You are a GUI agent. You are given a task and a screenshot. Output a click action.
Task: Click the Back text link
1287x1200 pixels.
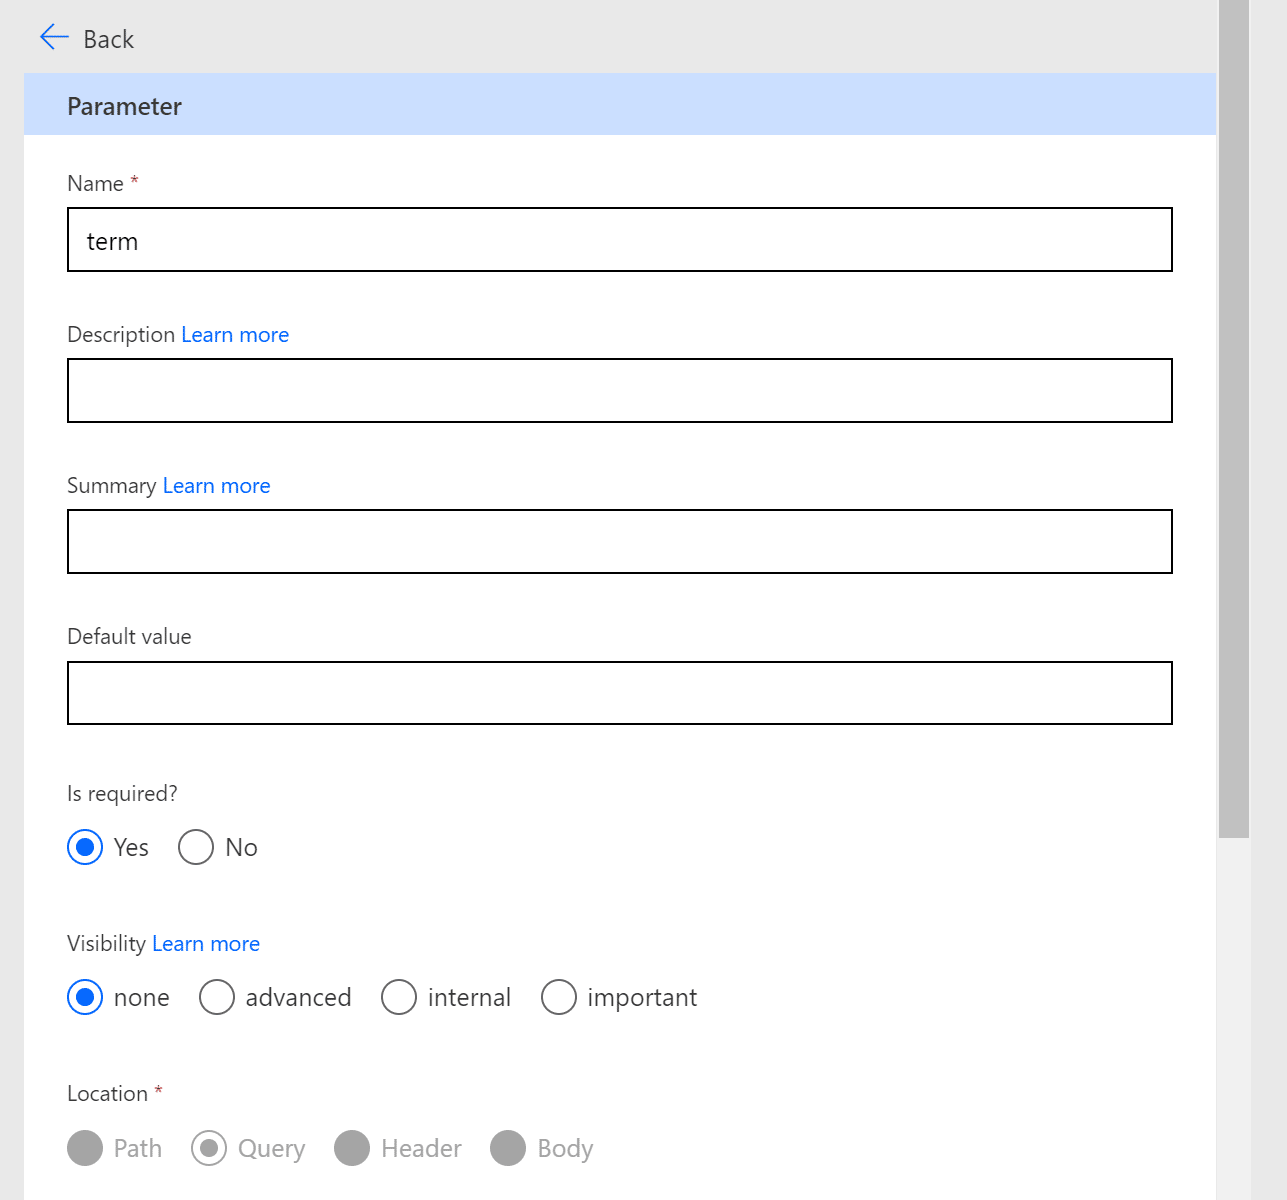pos(108,39)
